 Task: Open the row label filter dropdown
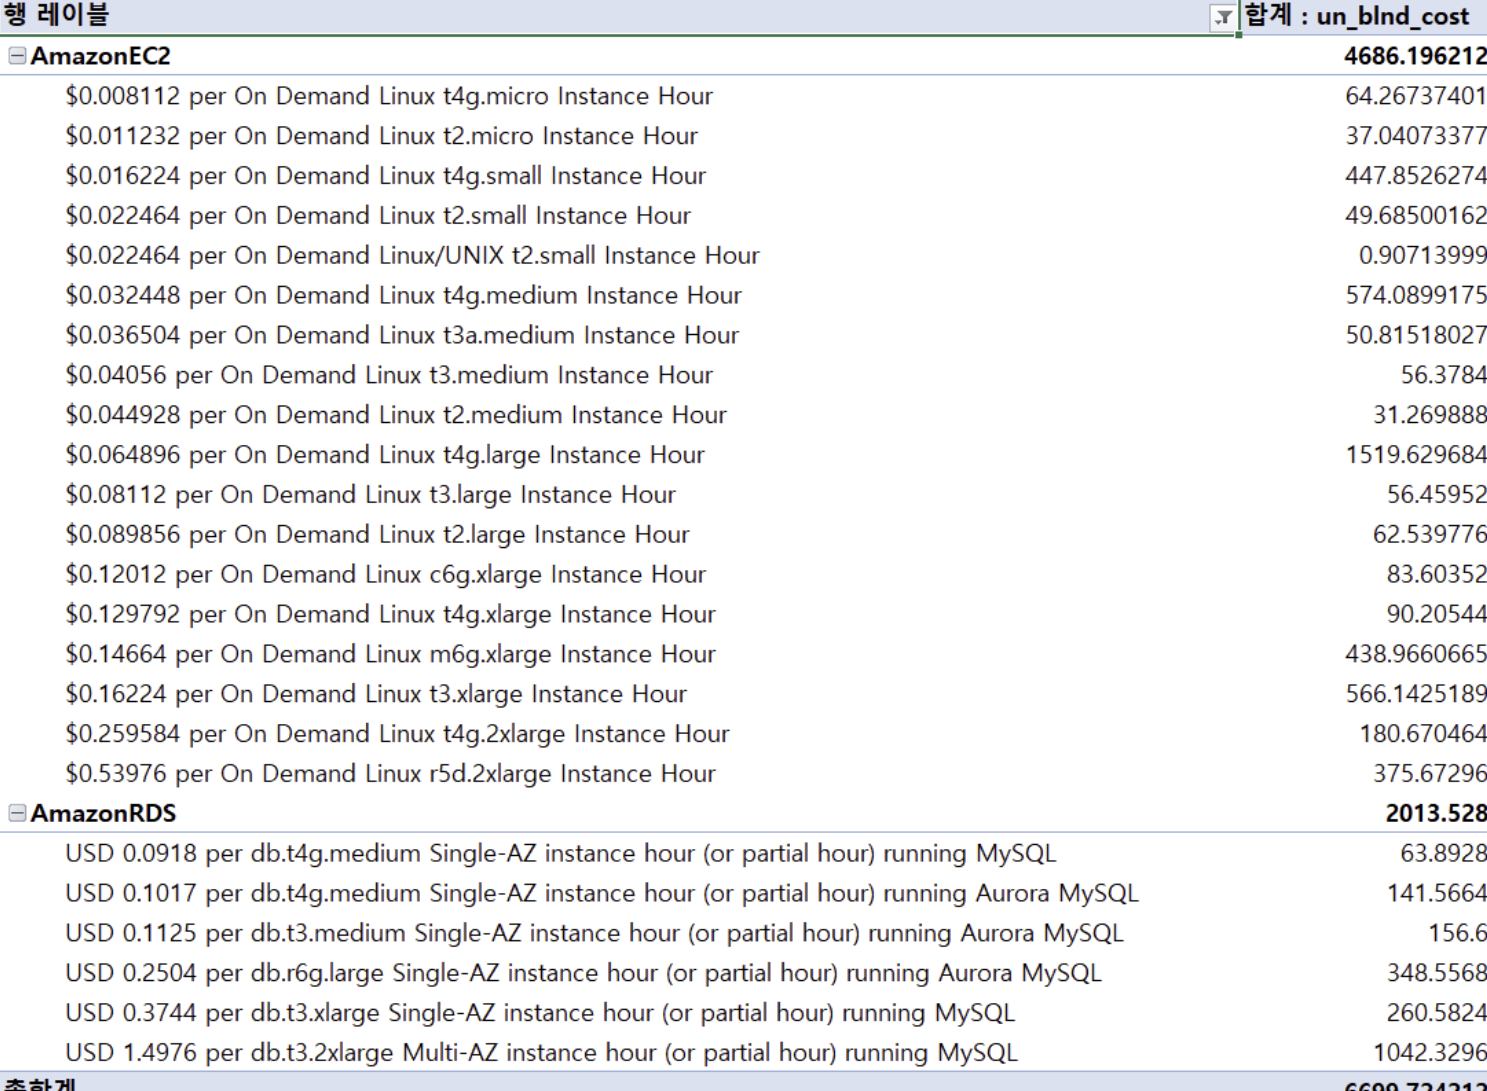1223,17
